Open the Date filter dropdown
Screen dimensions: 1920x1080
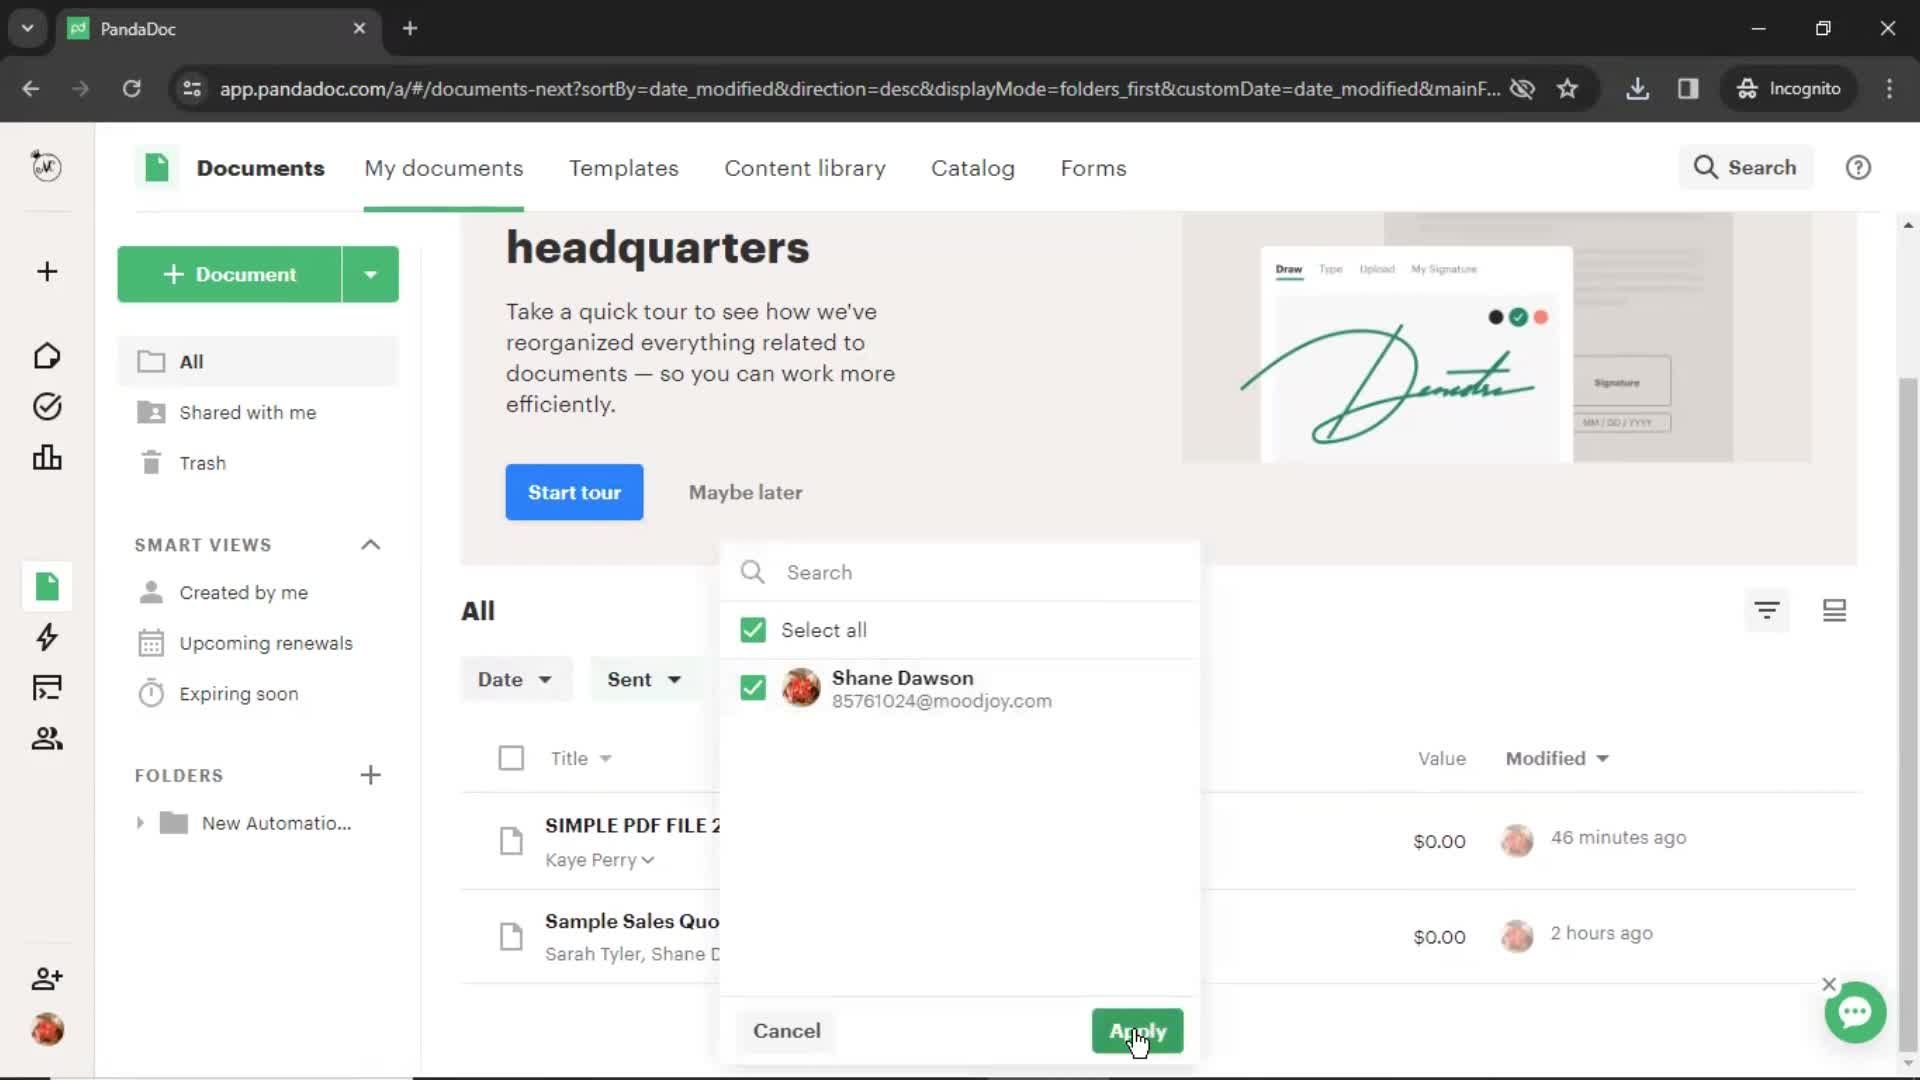click(x=514, y=678)
